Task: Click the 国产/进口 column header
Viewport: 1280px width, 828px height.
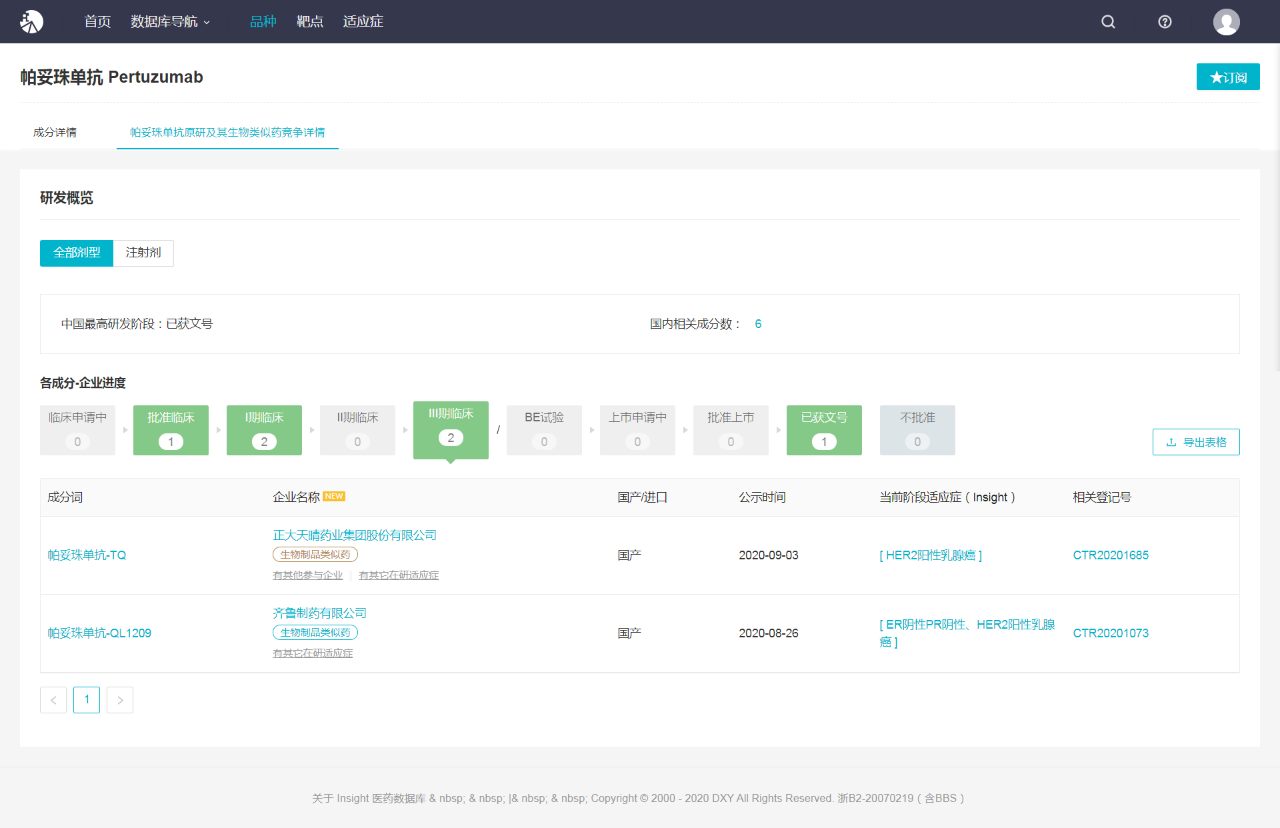Action: (x=643, y=497)
